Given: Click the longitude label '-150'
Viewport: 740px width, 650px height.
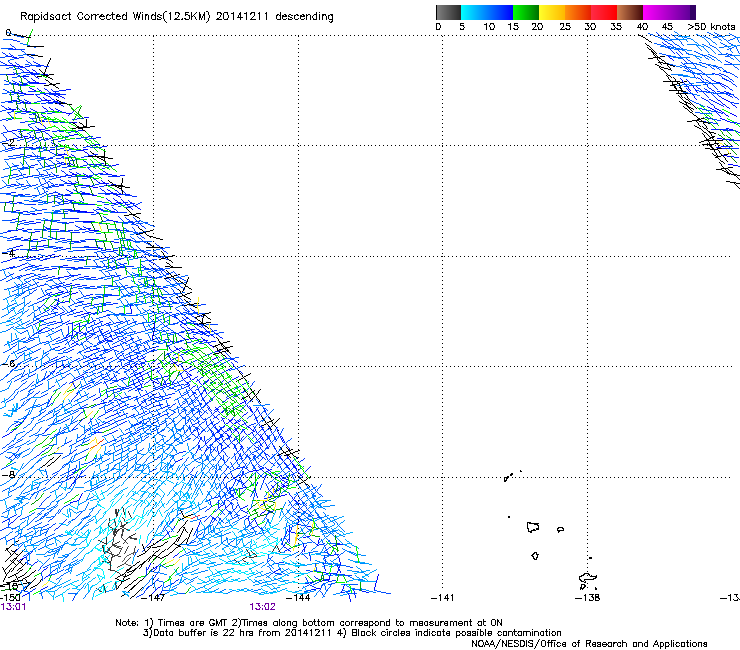Looking at the screenshot, I should pos(10,598).
